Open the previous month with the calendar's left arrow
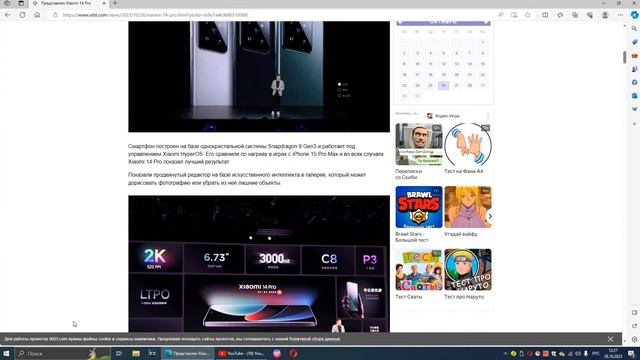Image resolution: width=640 pixels, height=360 pixels. tap(401, 22)
